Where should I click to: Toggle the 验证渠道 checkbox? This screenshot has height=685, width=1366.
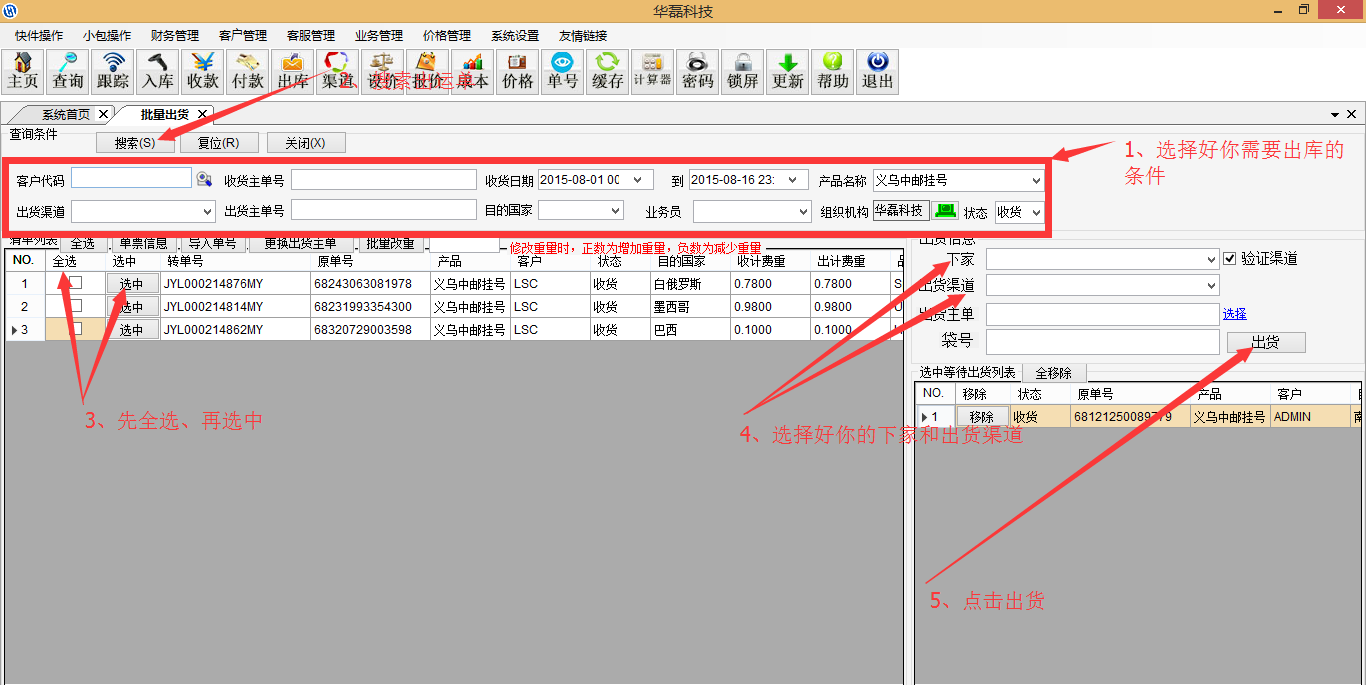point(1230,259)
